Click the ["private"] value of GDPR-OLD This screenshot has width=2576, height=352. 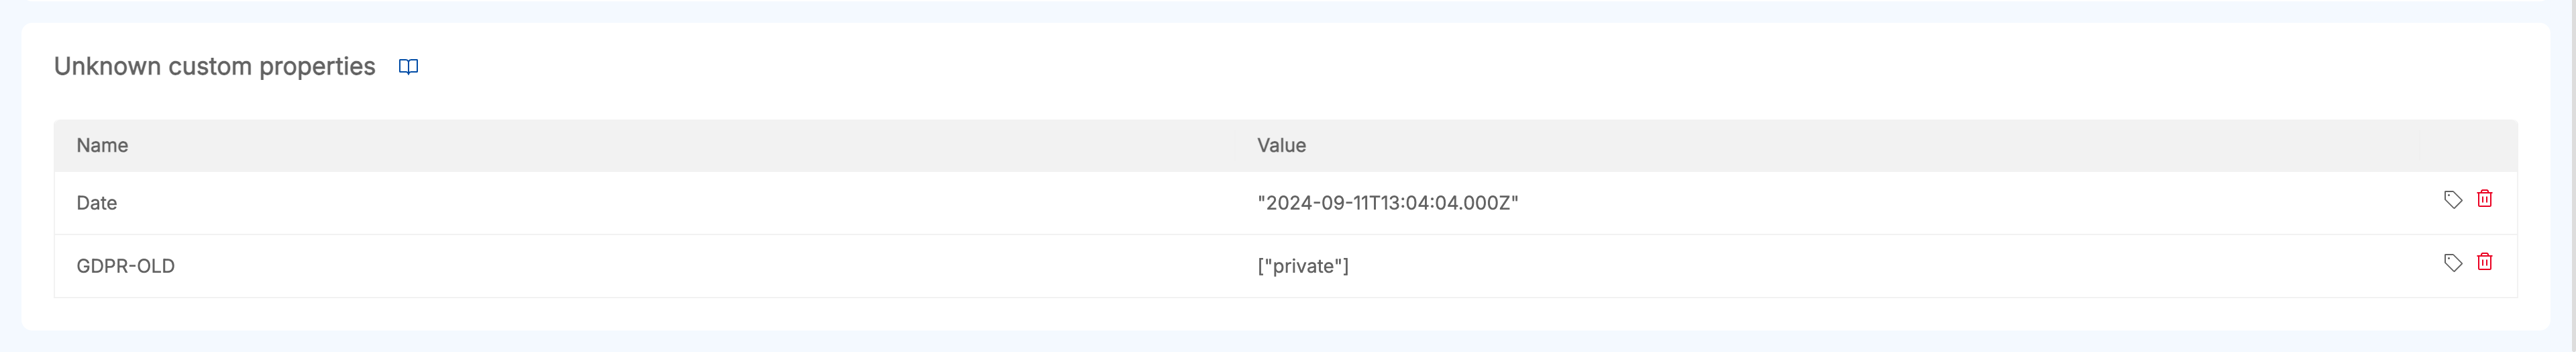[1302, 266]
